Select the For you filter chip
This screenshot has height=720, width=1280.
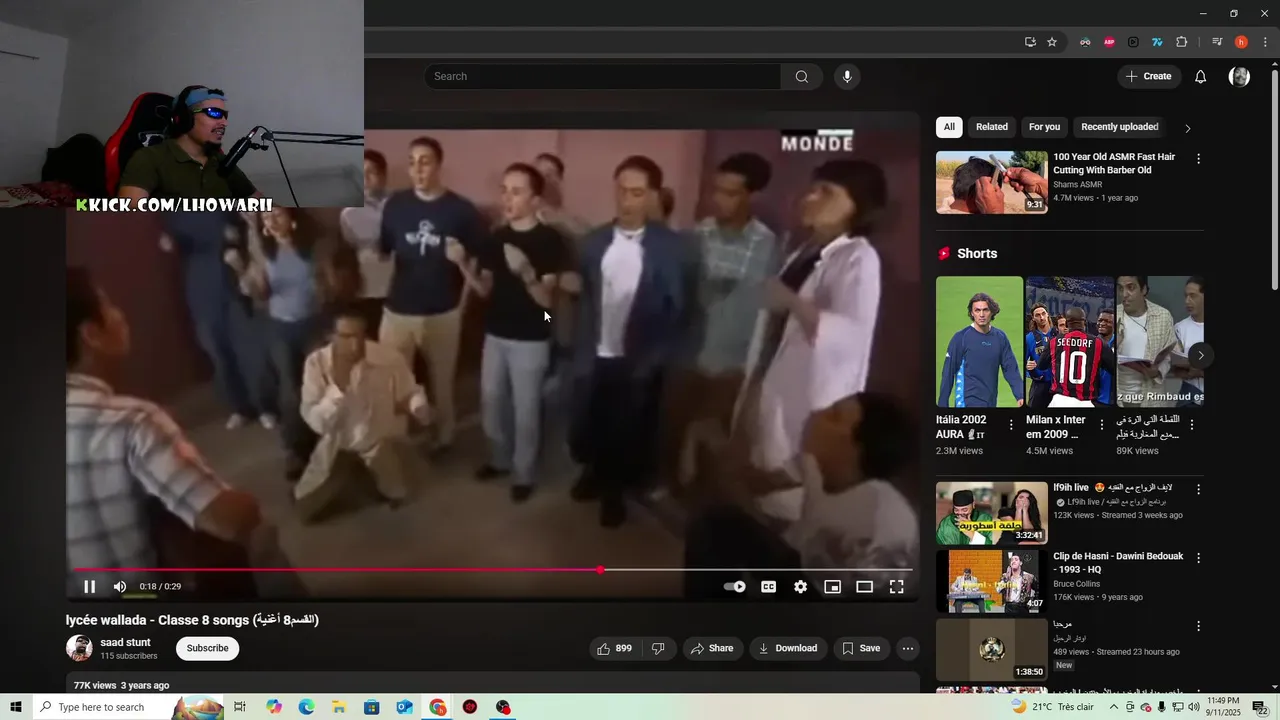tap(1044, 127)
